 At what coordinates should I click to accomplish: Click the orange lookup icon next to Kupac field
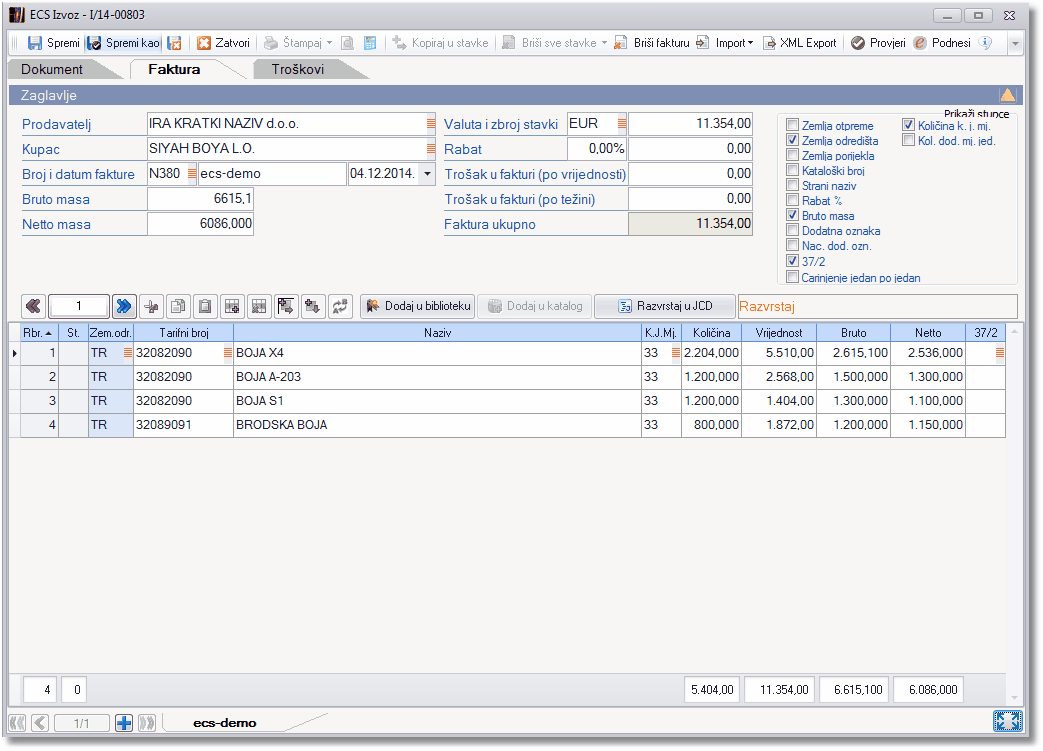coord(431,149)
